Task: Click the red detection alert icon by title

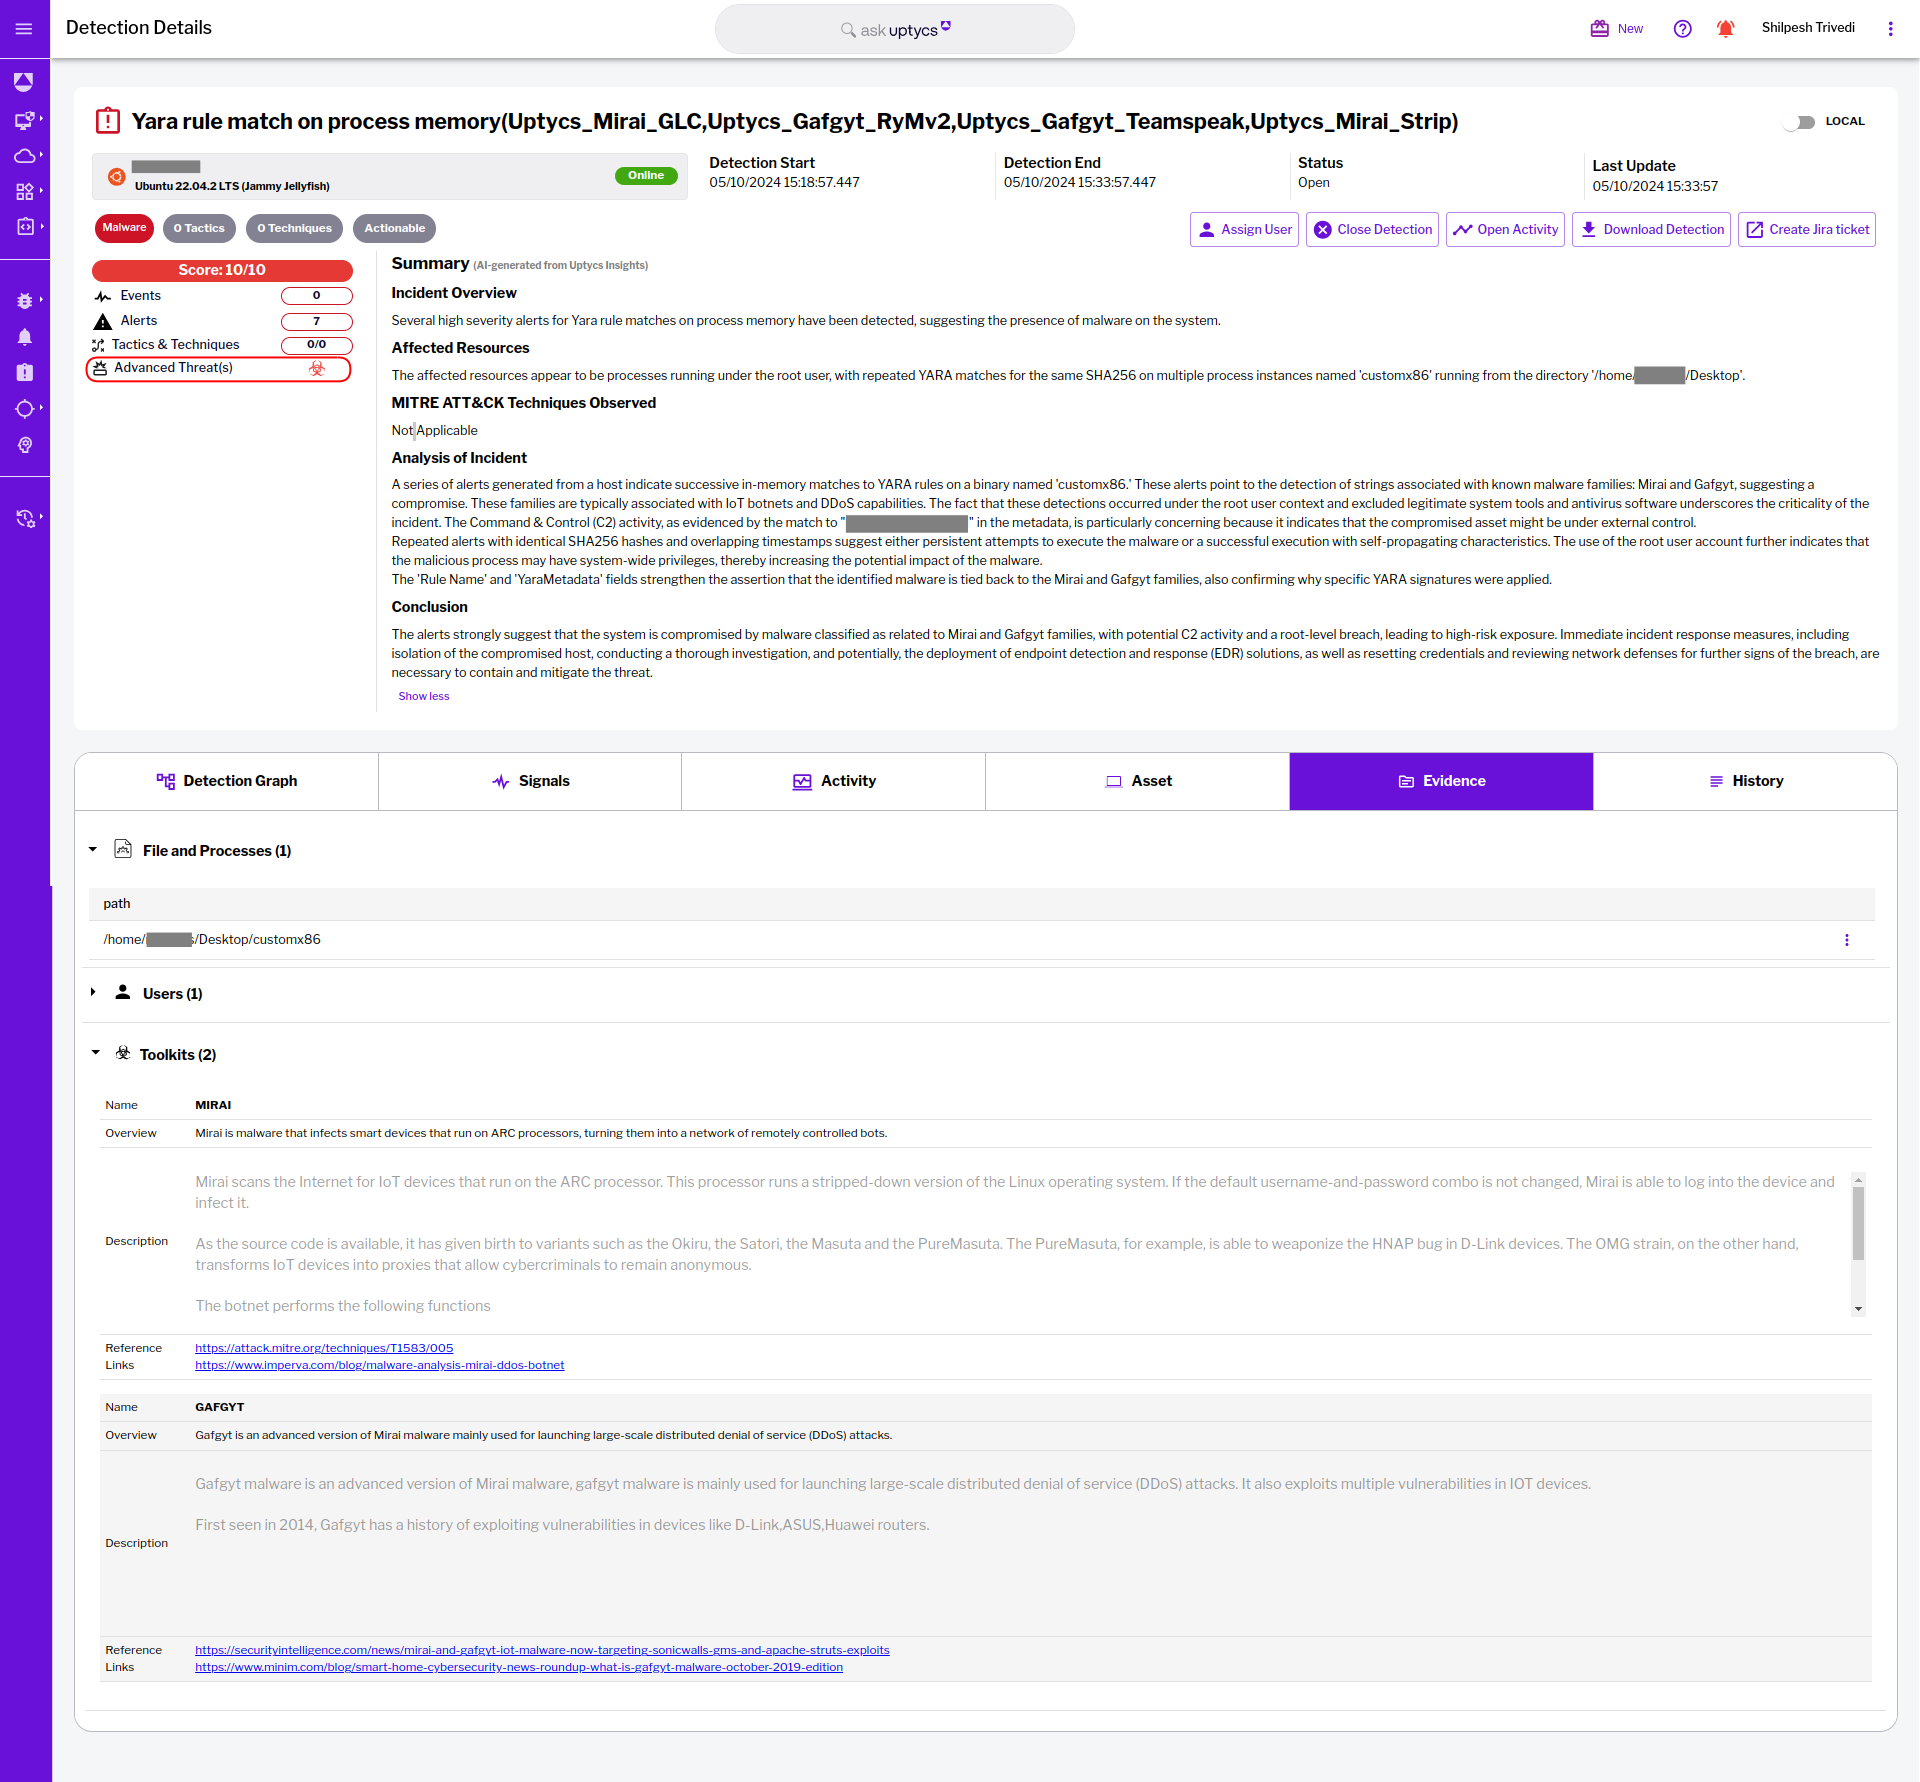Action: pos(107,121)
